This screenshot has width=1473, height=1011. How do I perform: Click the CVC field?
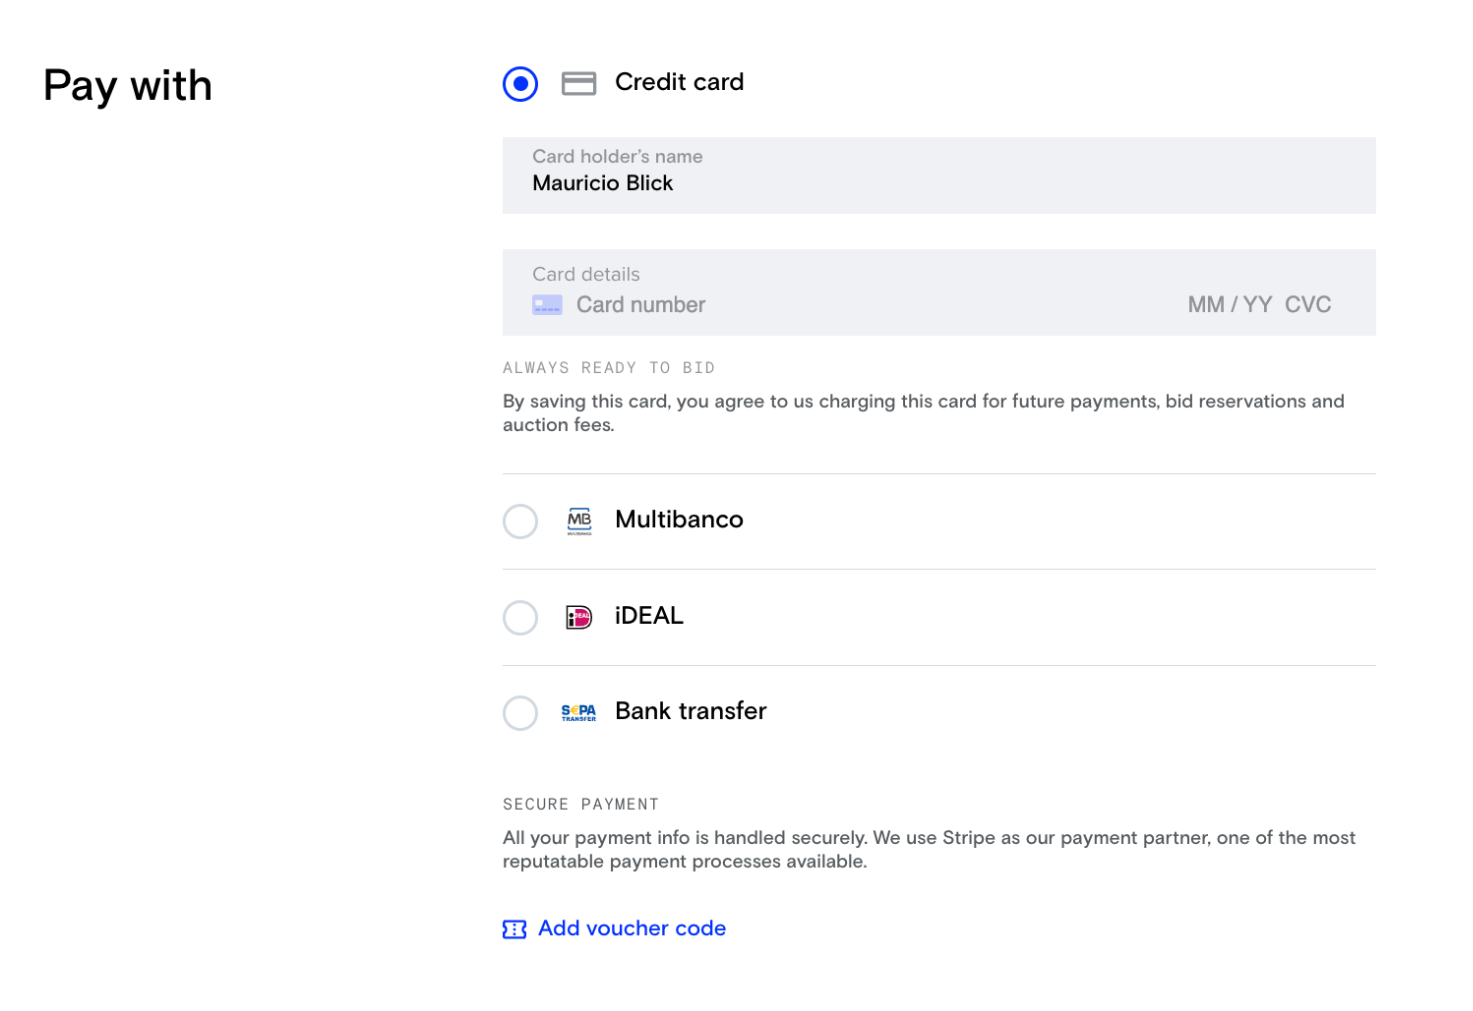(1308, 305)
